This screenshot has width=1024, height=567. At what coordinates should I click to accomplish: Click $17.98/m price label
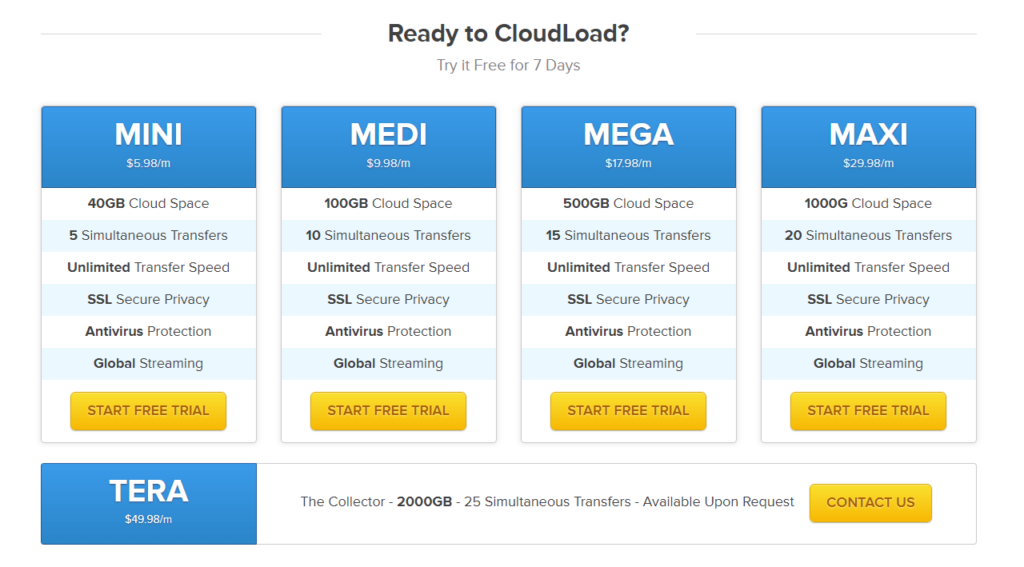pyautogui.click(x=628, y=163)
